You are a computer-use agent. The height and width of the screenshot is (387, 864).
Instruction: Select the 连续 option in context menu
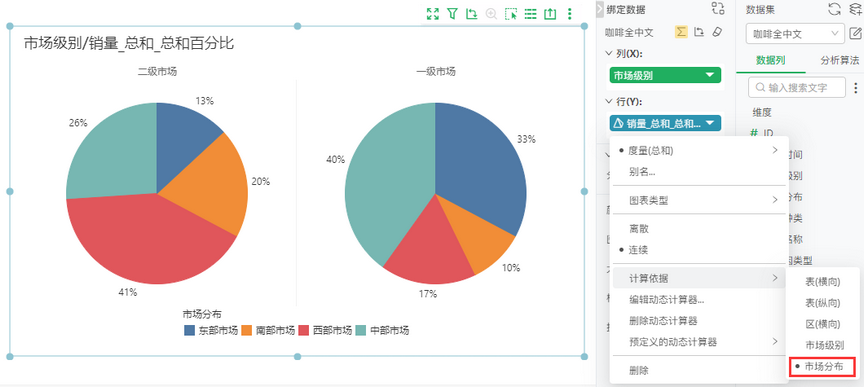pyautogui.click(x=639, y=250)
